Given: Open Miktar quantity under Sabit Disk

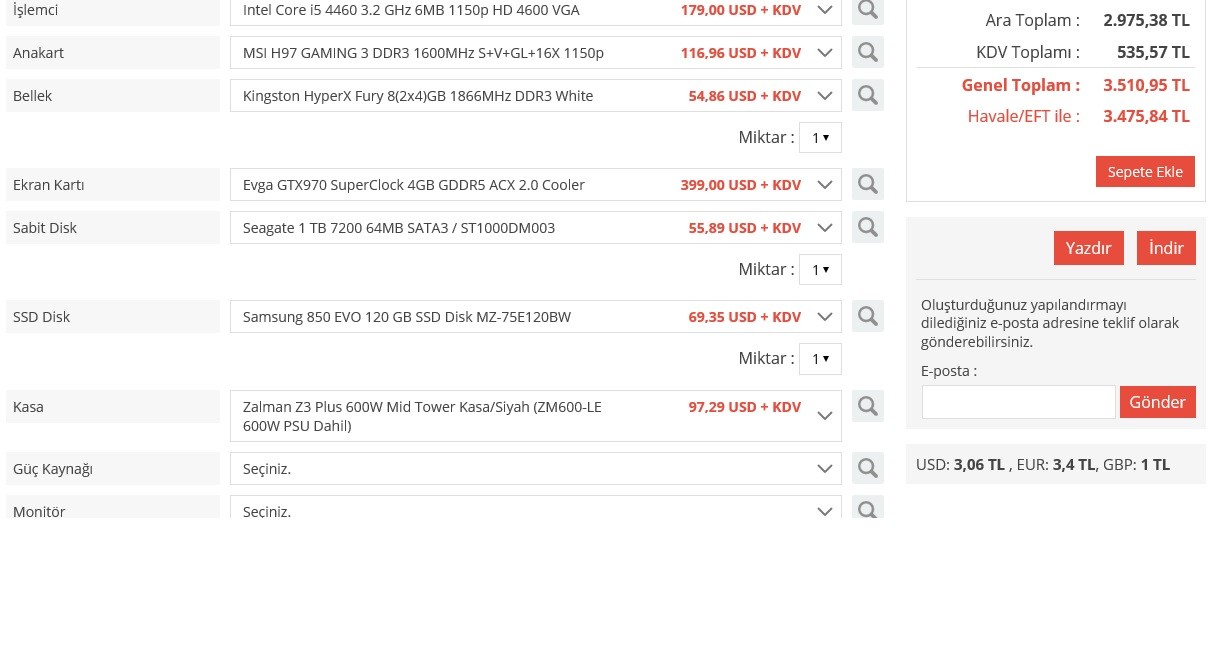Looking at the screenshot, I should 820,270.
